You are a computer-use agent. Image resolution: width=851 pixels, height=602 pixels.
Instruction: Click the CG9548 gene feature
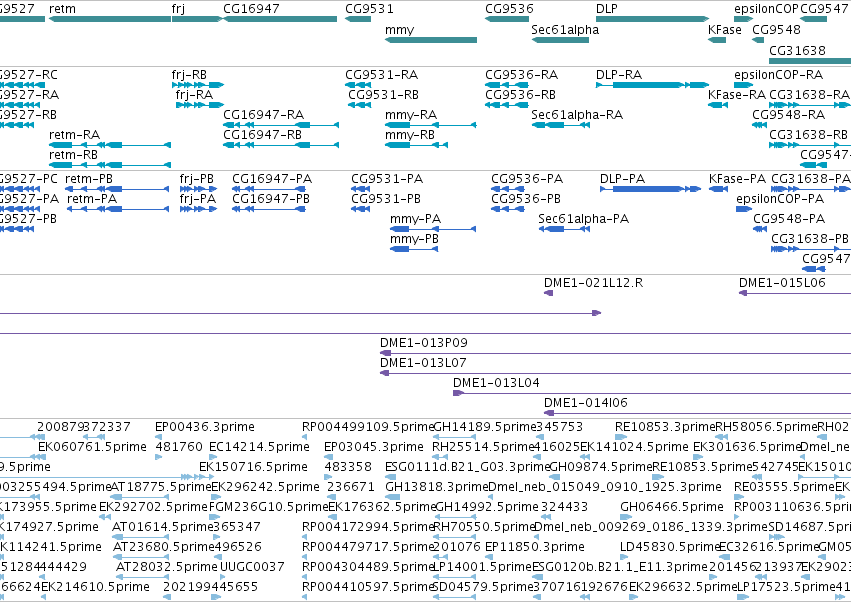pyautogui.click(x=758, y=40)
